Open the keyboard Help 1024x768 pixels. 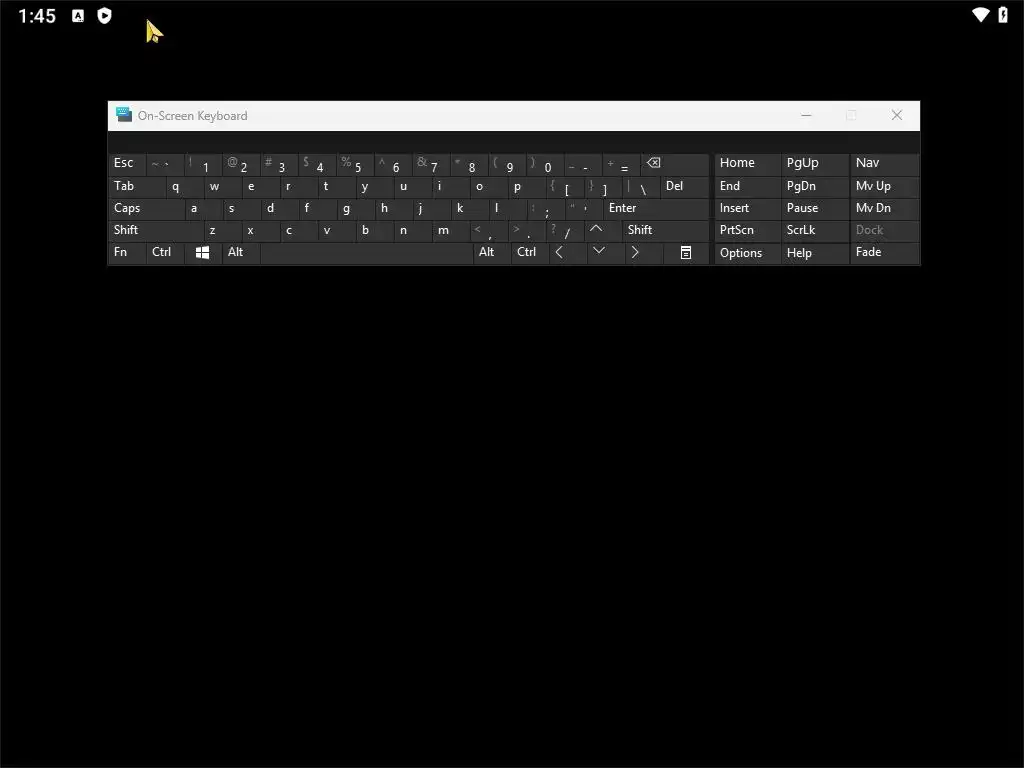[814, 253]
